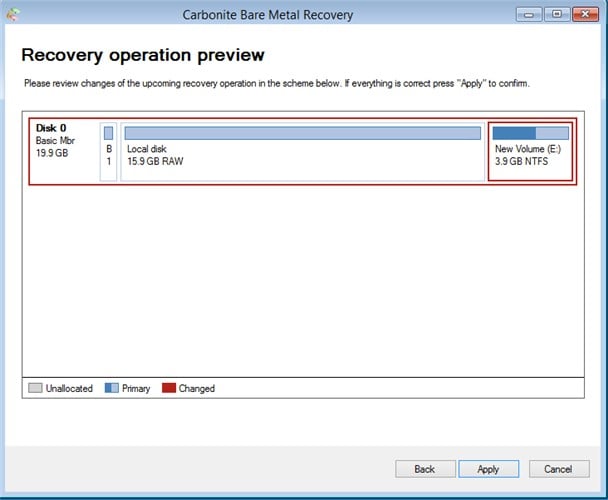
Task: Click the 15.9 GB RAW text
Action: [x=155, y=161]
